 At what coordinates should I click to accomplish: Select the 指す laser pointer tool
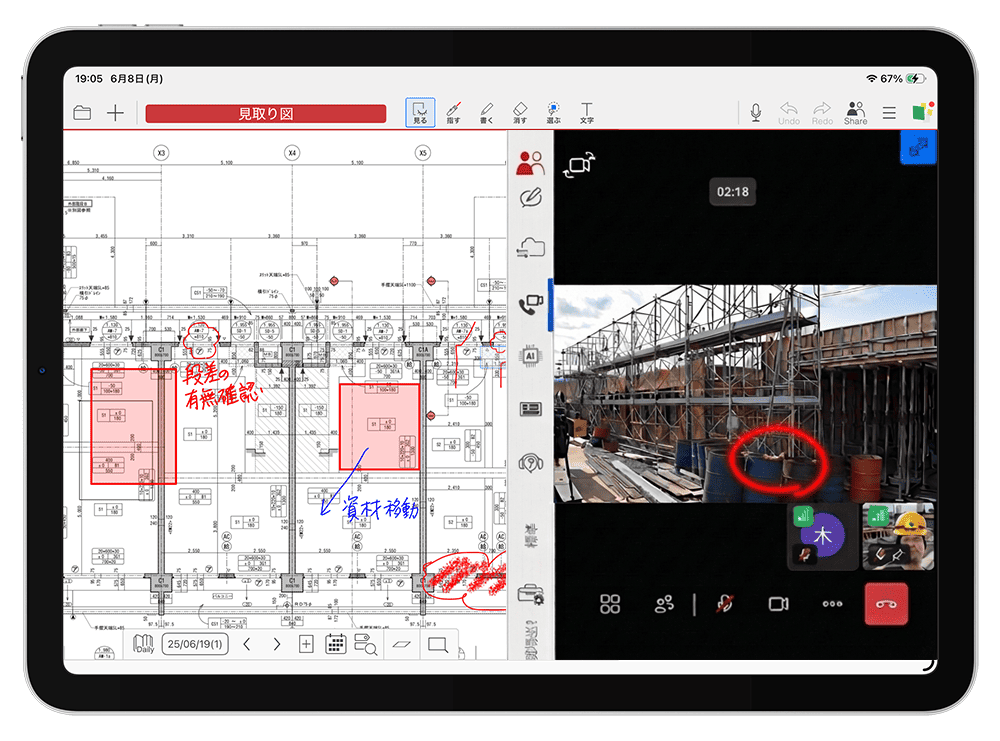(453, 112)
